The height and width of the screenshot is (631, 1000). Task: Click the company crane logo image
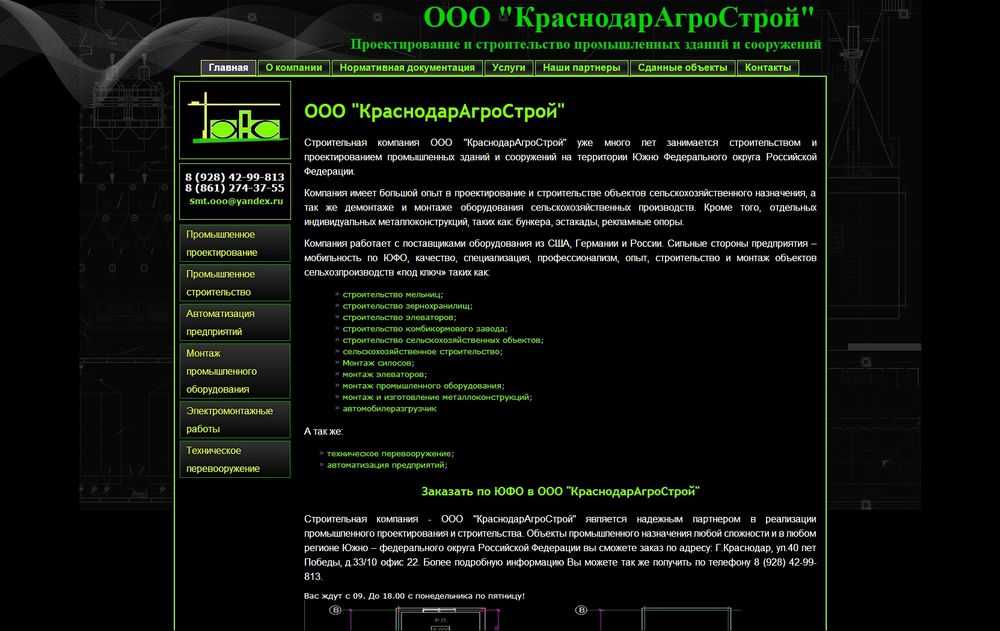[235, 119]
